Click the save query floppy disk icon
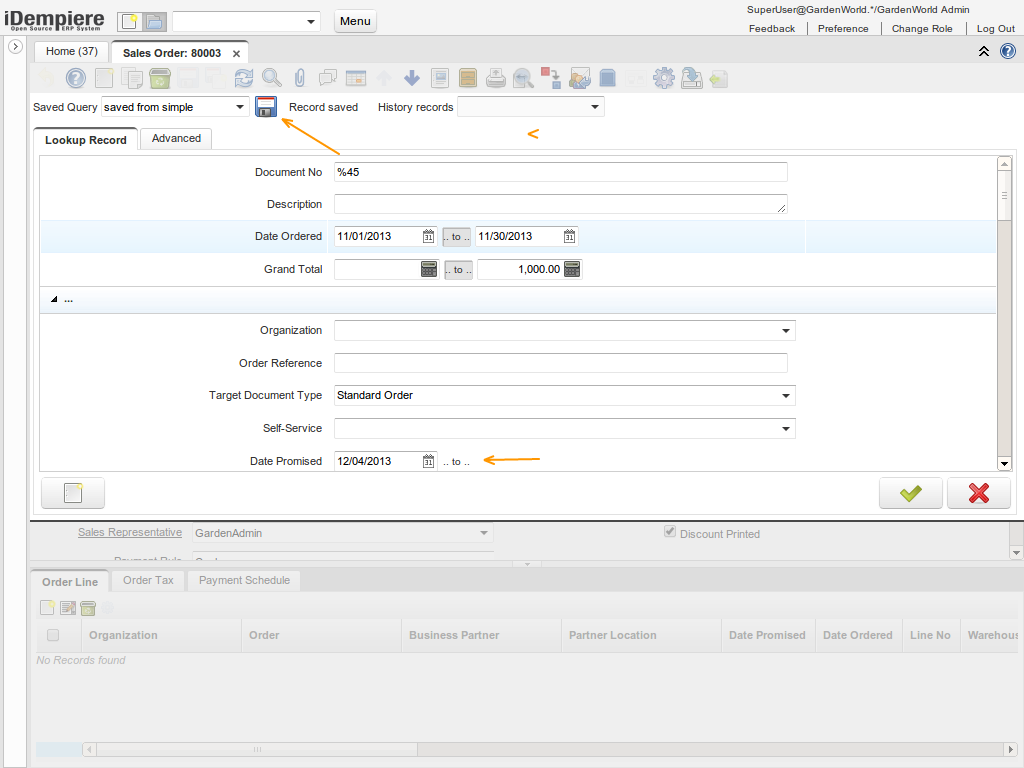 click(266, 107)
